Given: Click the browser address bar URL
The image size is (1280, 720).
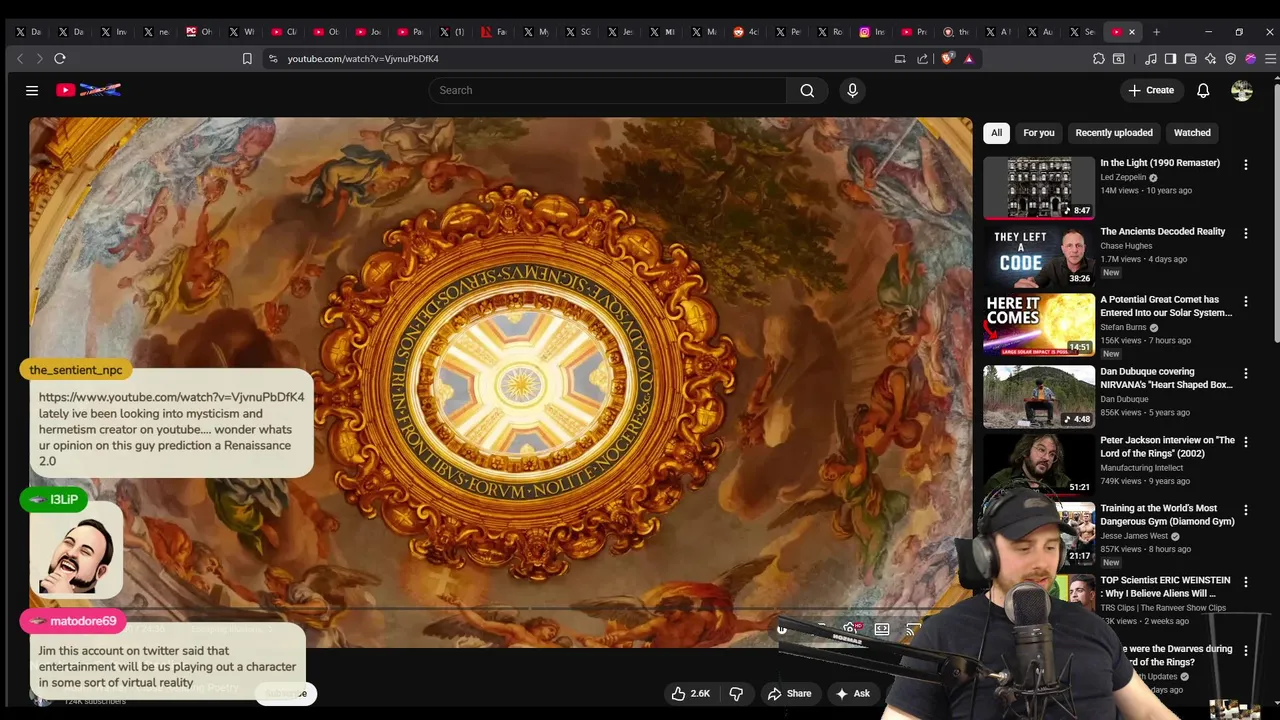Looking at the screenshot, I should click(363, 59).
